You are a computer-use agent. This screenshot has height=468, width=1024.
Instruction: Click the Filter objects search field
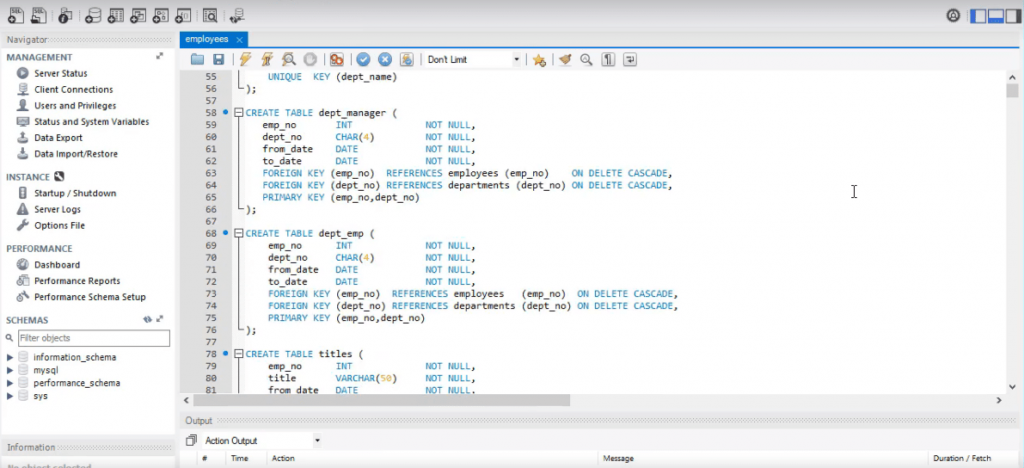pyautogui.click(x=92, y=338)
